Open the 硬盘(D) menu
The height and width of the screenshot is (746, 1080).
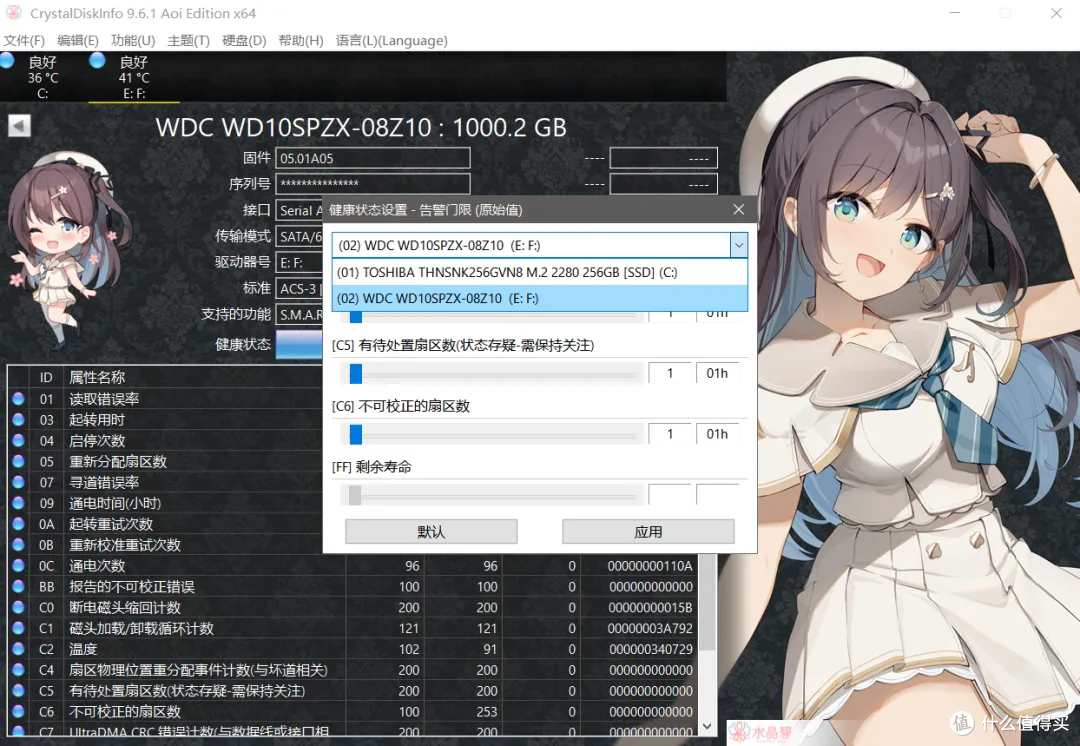[244, 41]
